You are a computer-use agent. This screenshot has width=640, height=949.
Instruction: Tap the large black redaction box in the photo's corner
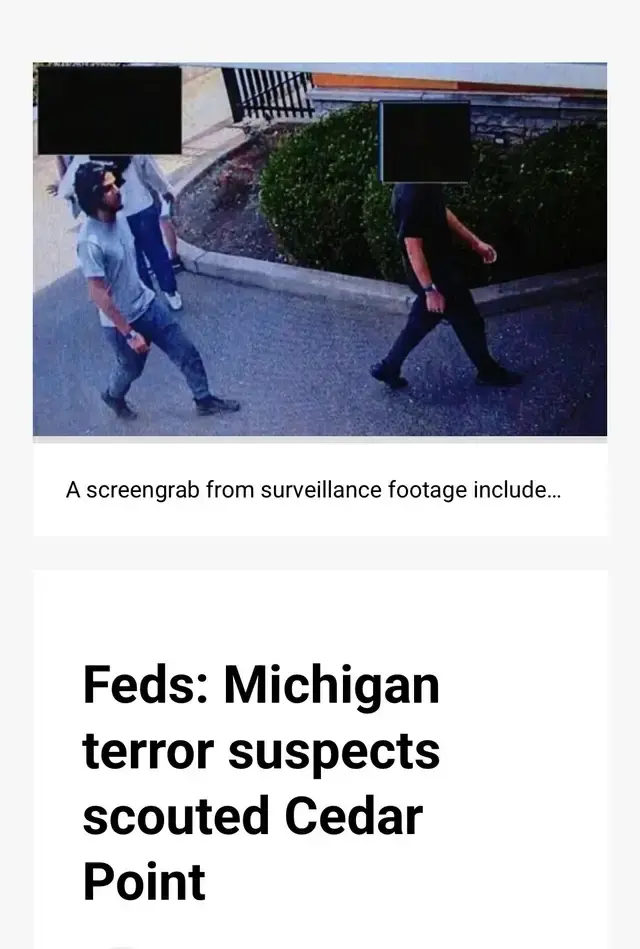[x=110, y=110]
